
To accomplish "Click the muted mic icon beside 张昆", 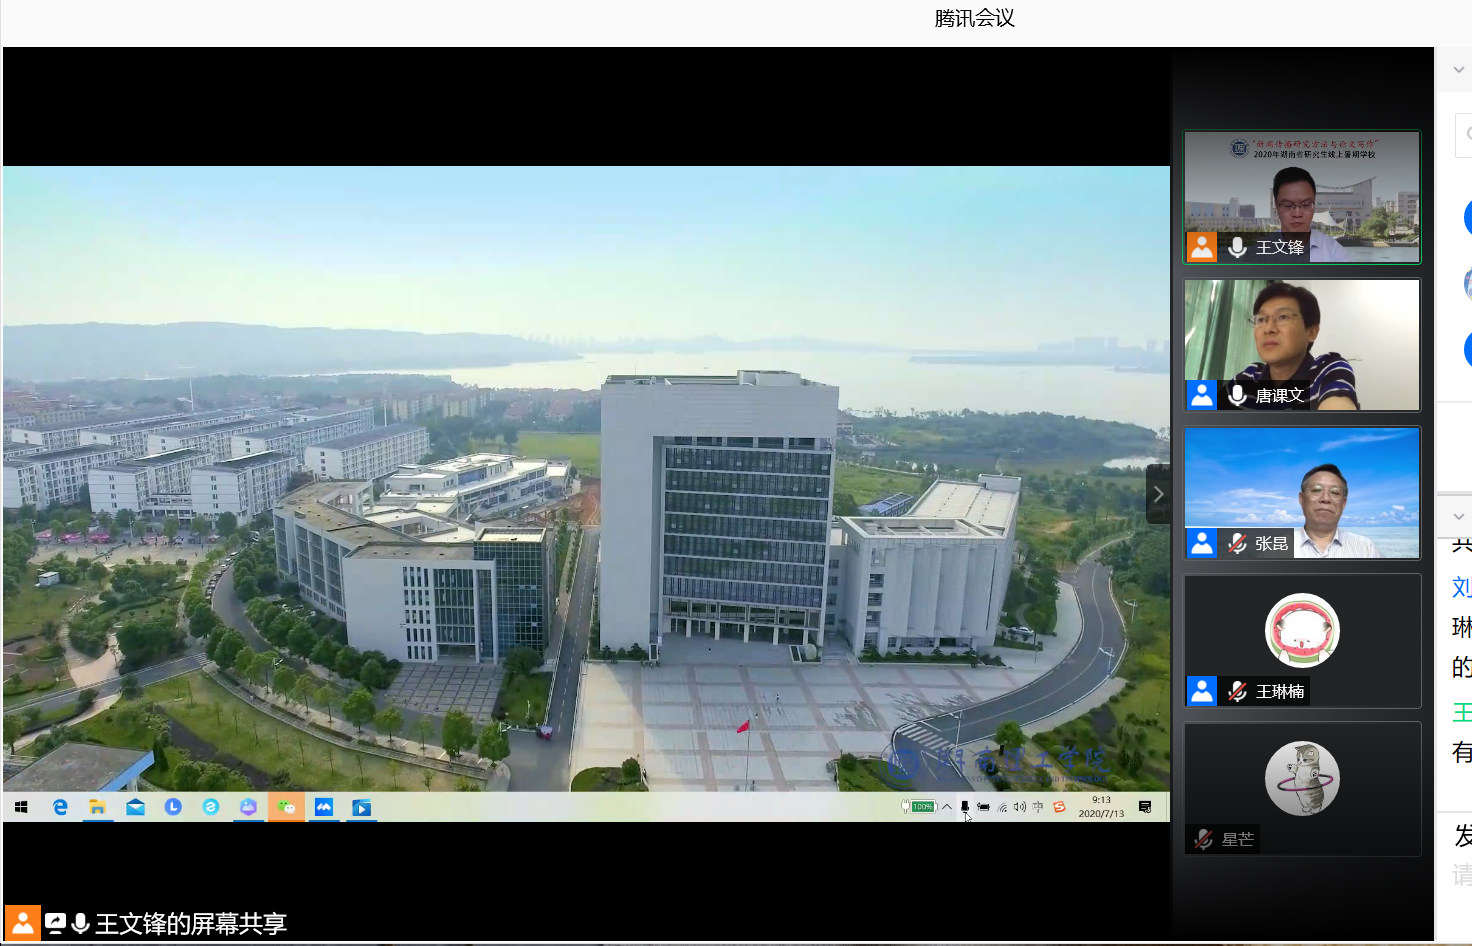I will pos(1237,543).
